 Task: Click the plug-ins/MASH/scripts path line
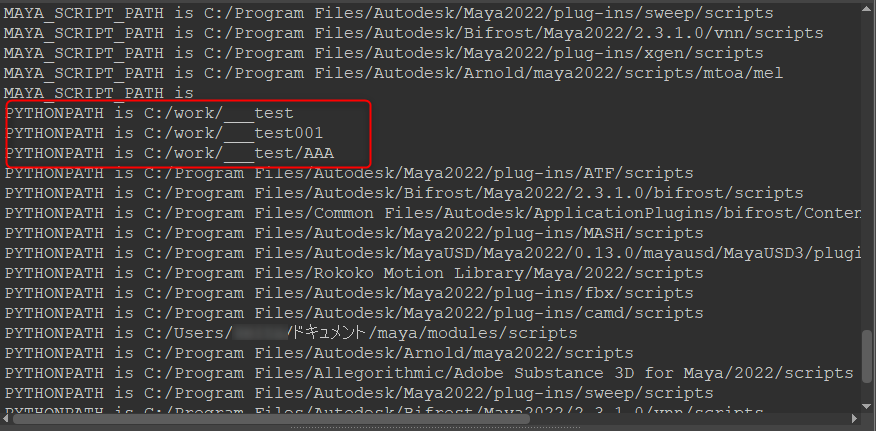point(354,233)
